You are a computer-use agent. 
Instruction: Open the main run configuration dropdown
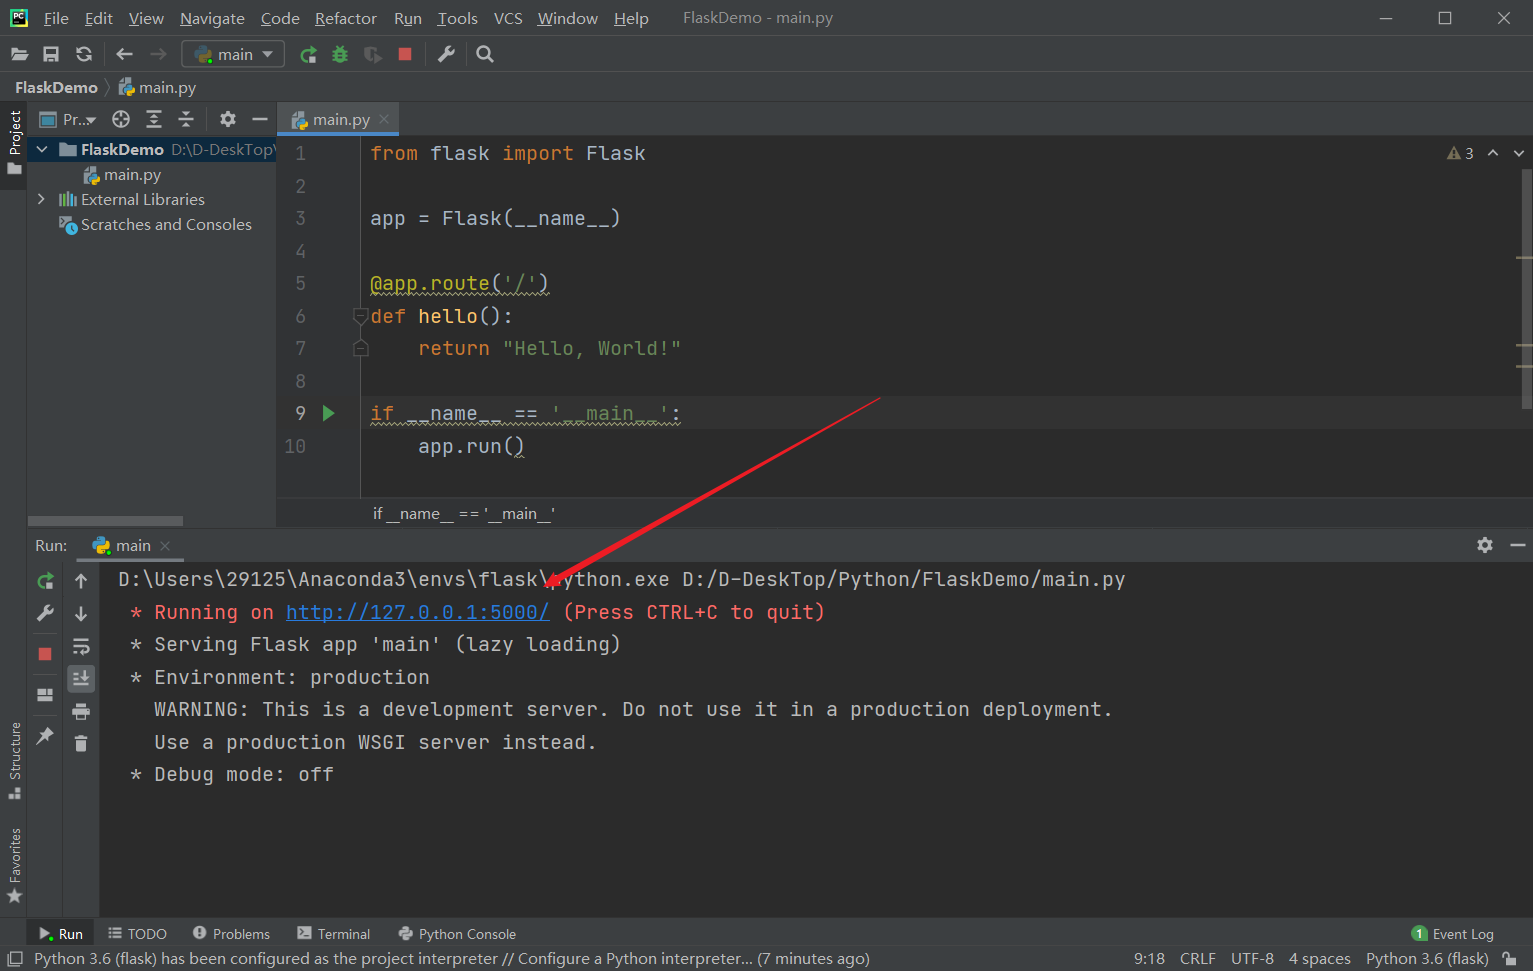pyautogui.click(x=233, y=54)
